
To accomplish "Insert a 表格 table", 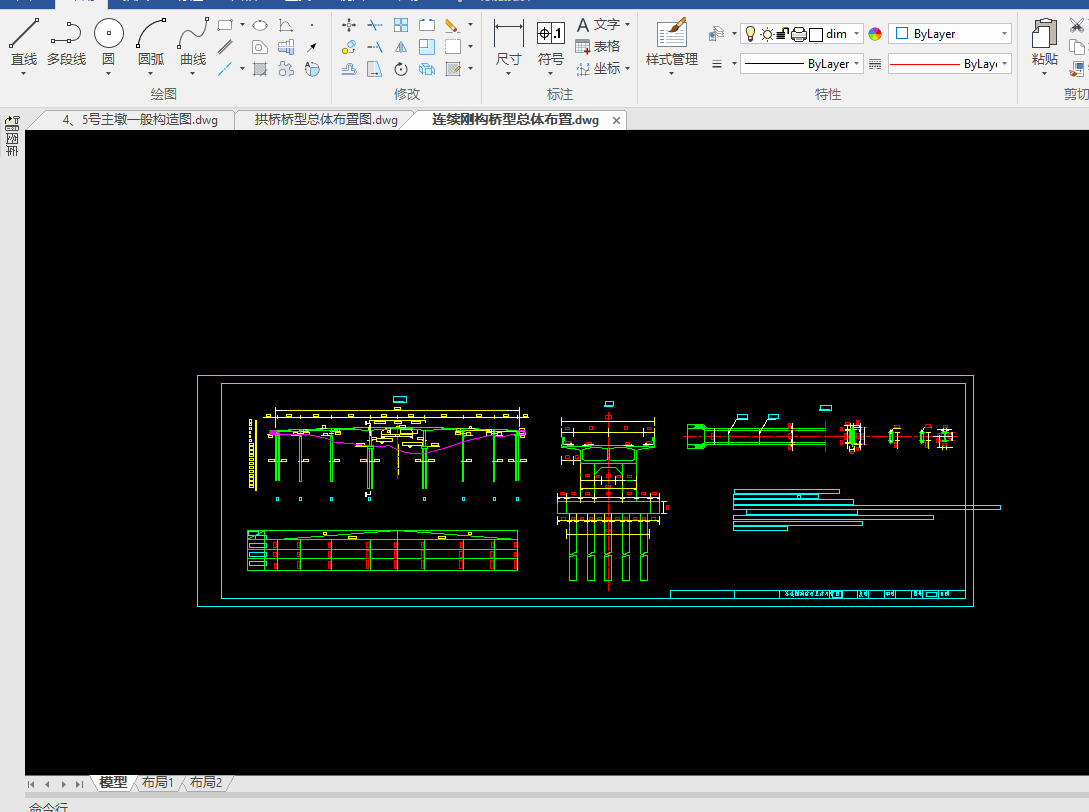I will point(598,47).
